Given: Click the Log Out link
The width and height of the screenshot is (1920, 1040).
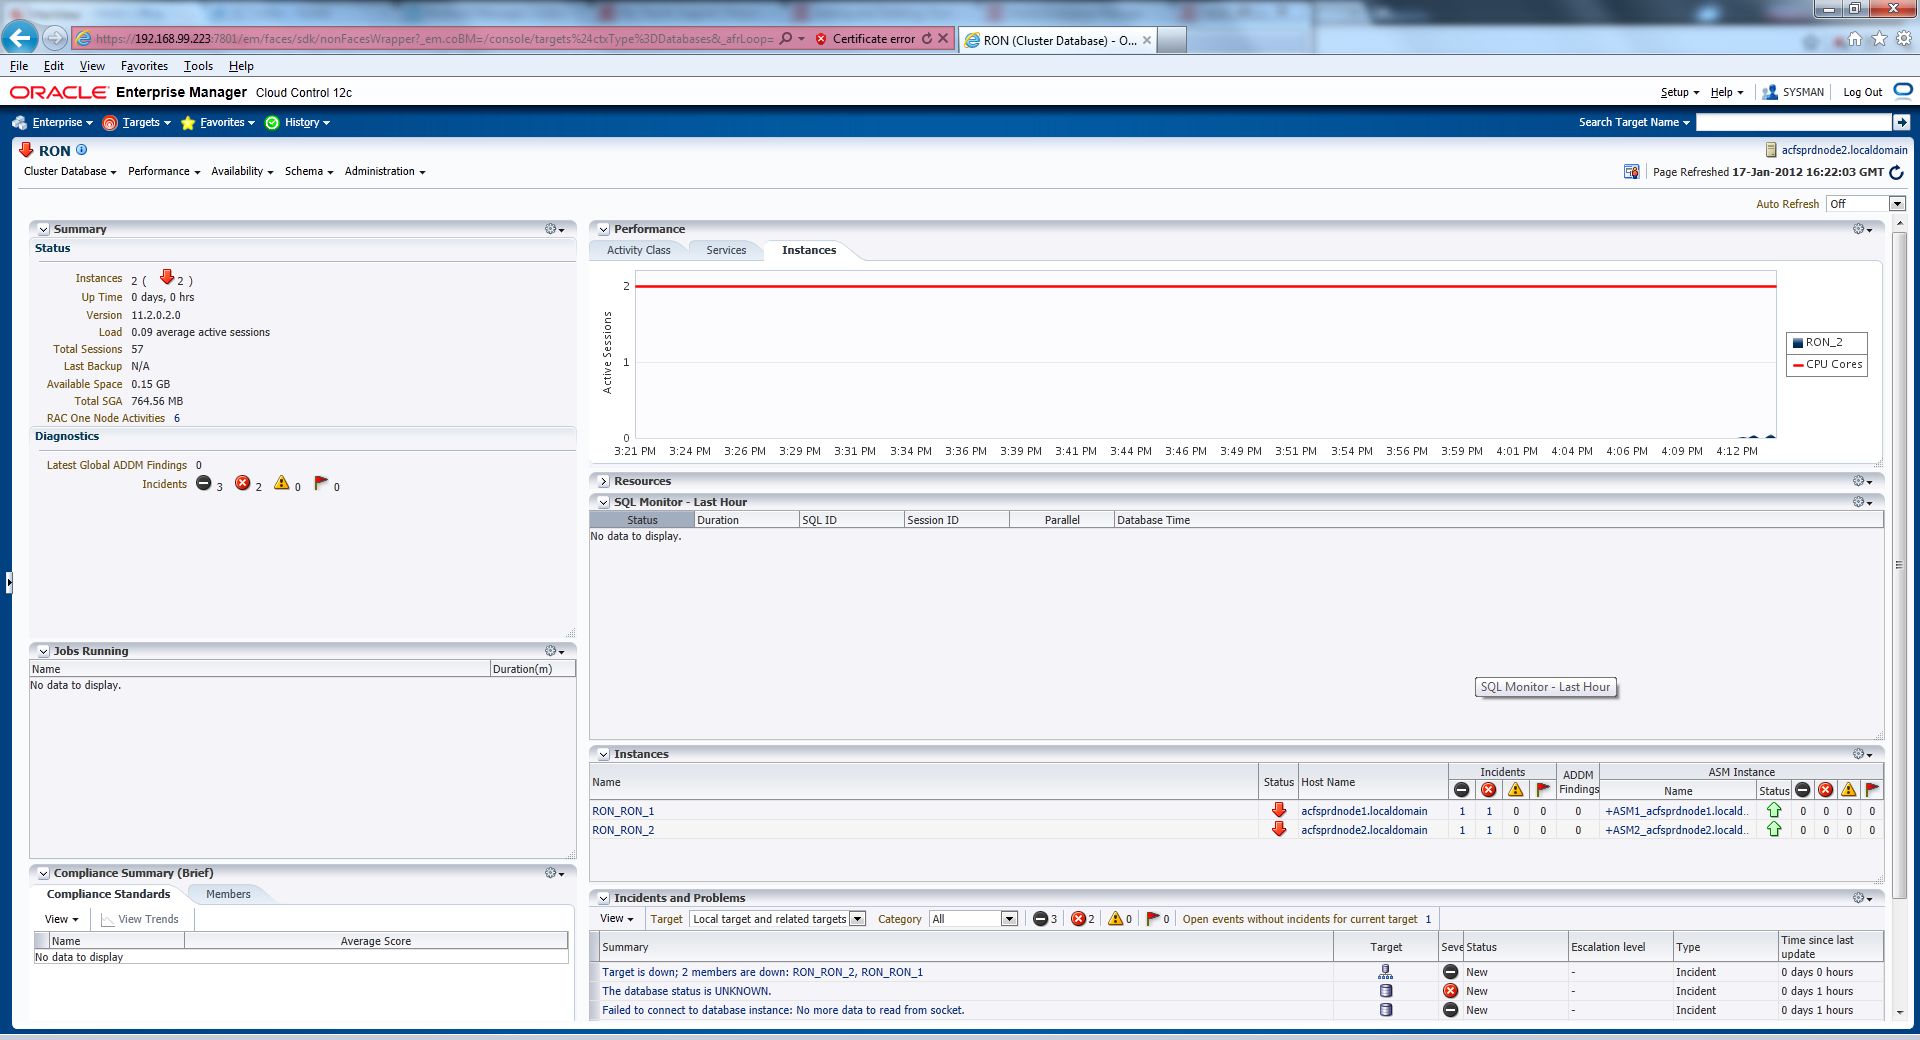Looking at the screenshot, I should (x=1862, y=92).
